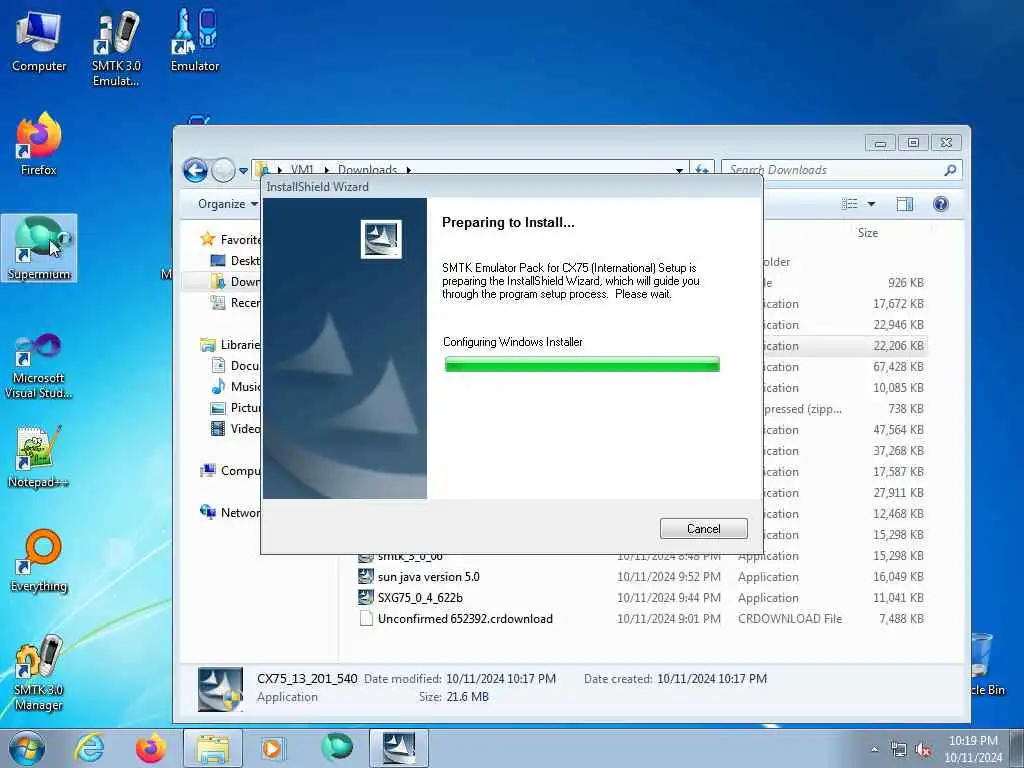Open Windows Media Player from the taskbar
The width and height of the screenshot is (1024, 768).
(x=273, y=748)
